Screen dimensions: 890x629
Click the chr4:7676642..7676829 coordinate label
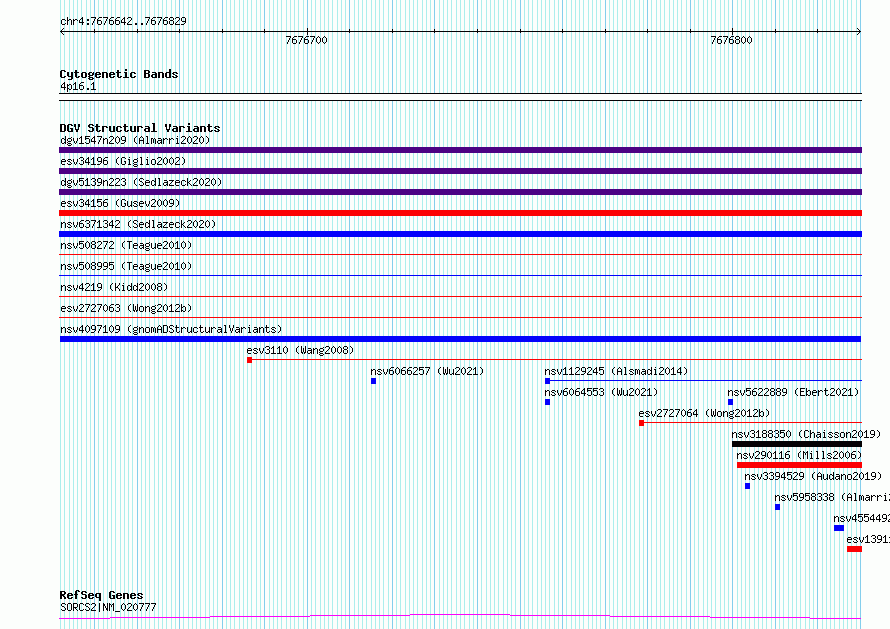[x=123, y=22]
